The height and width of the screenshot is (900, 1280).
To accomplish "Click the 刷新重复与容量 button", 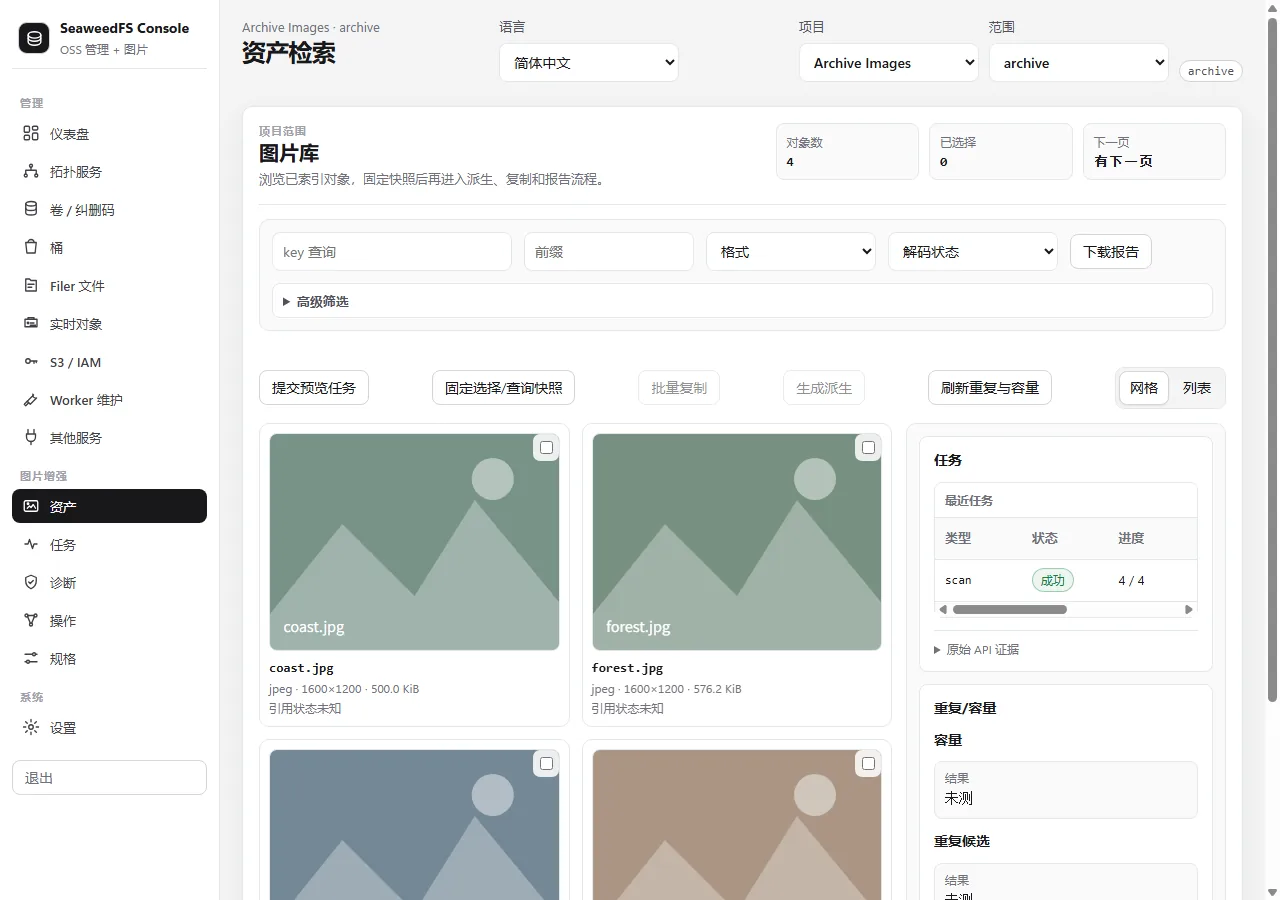I will (x=990, y=388).
